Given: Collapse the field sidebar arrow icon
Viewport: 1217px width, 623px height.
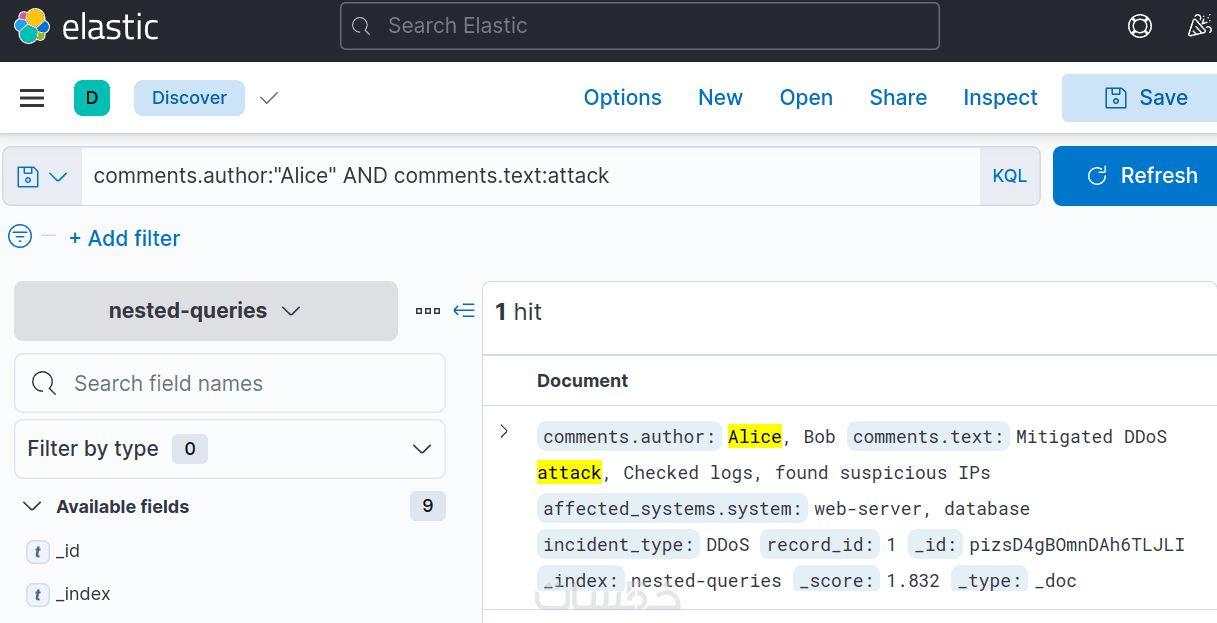Looking at the screenshot, I should click(x=464, y=311).
